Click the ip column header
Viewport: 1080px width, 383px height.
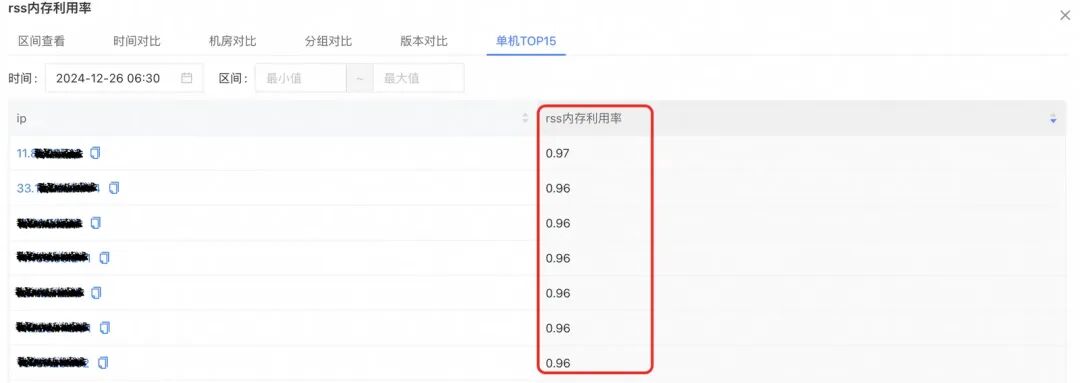[273, 118]
